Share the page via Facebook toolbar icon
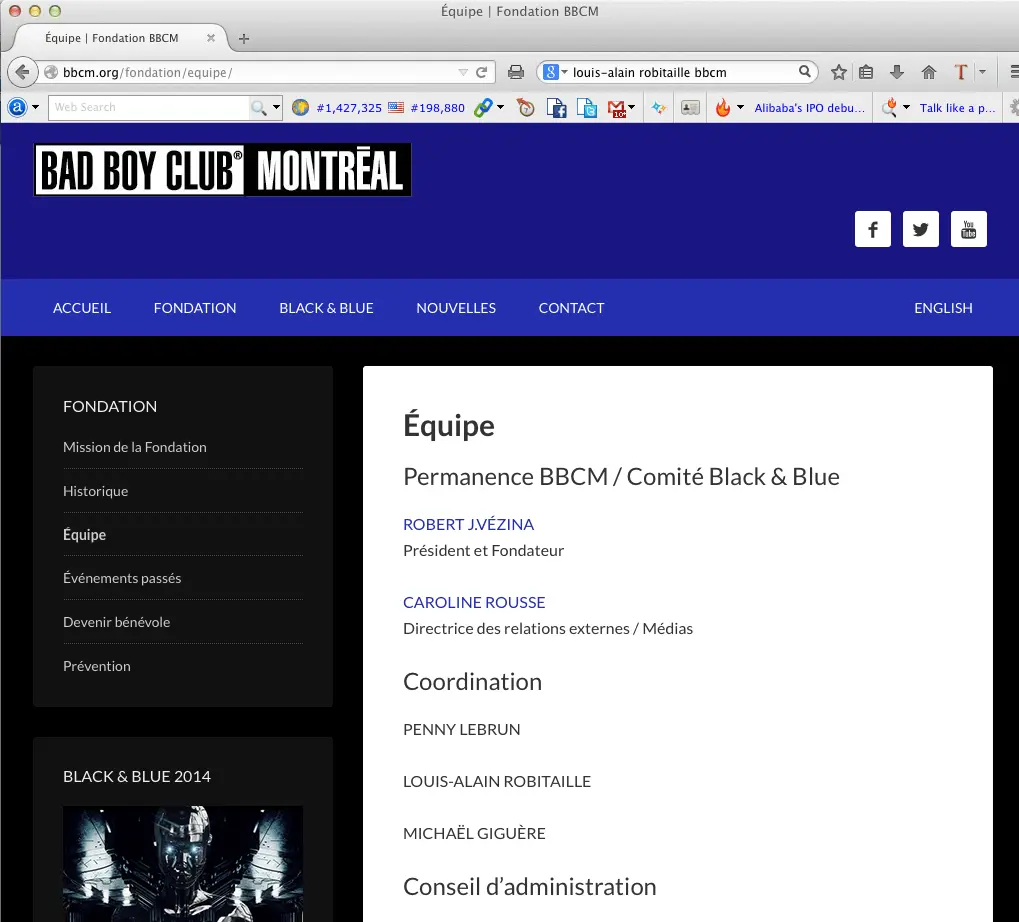The image size is (1019, 922). coord(556,107)
